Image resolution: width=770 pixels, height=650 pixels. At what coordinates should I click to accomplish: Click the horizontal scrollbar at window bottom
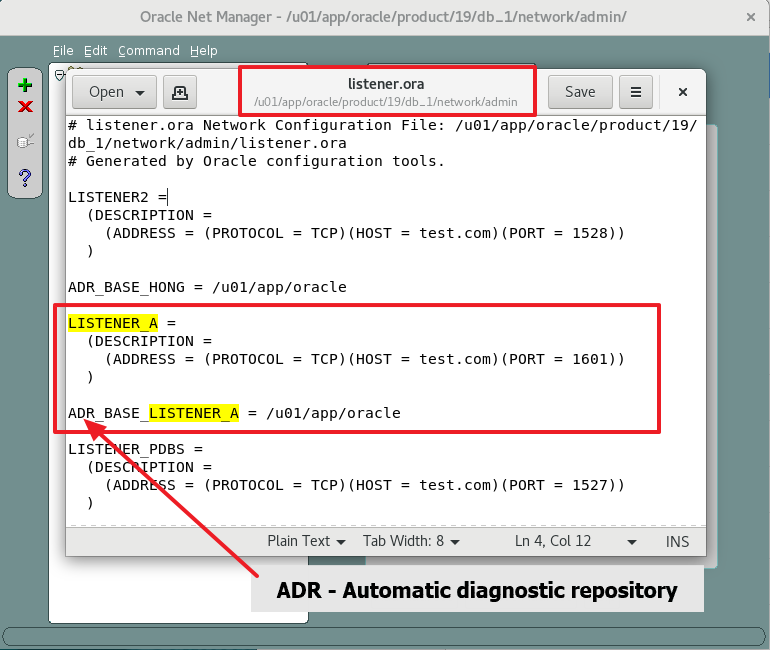pyautogui.click(x=384, y=636)
